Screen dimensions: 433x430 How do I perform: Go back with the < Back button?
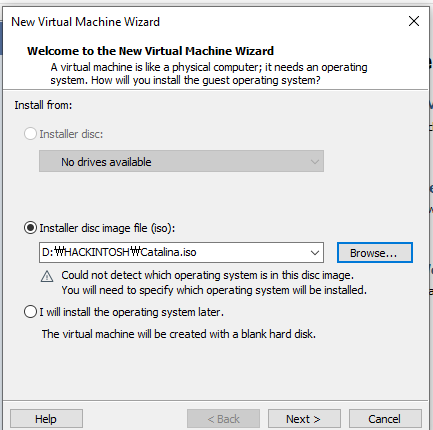click(x=223, y=419)
